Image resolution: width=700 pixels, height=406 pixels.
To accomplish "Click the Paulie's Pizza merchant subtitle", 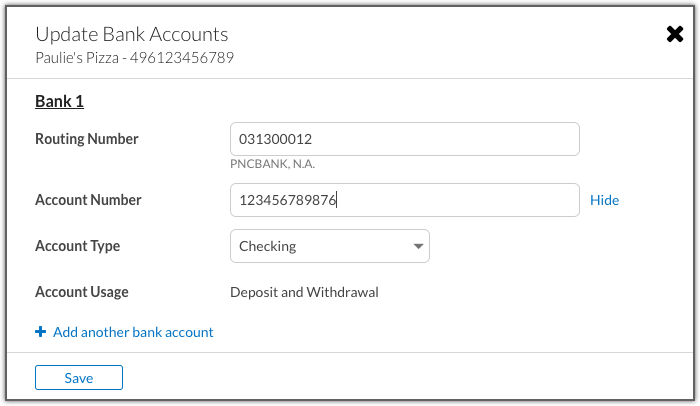I will pyautogui.click(x=134, y=58).
